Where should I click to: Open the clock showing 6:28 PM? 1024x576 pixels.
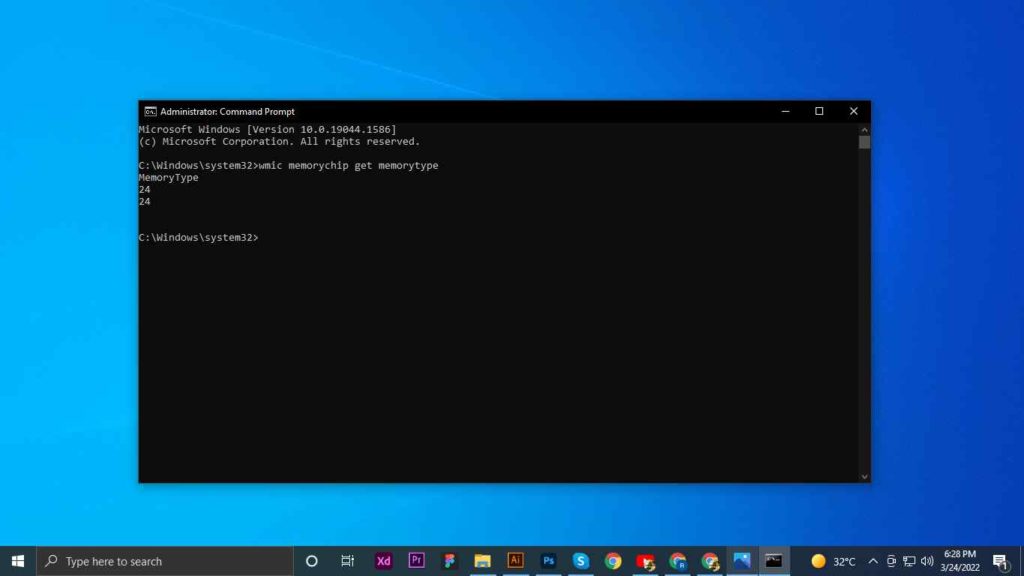coord(960,561)
